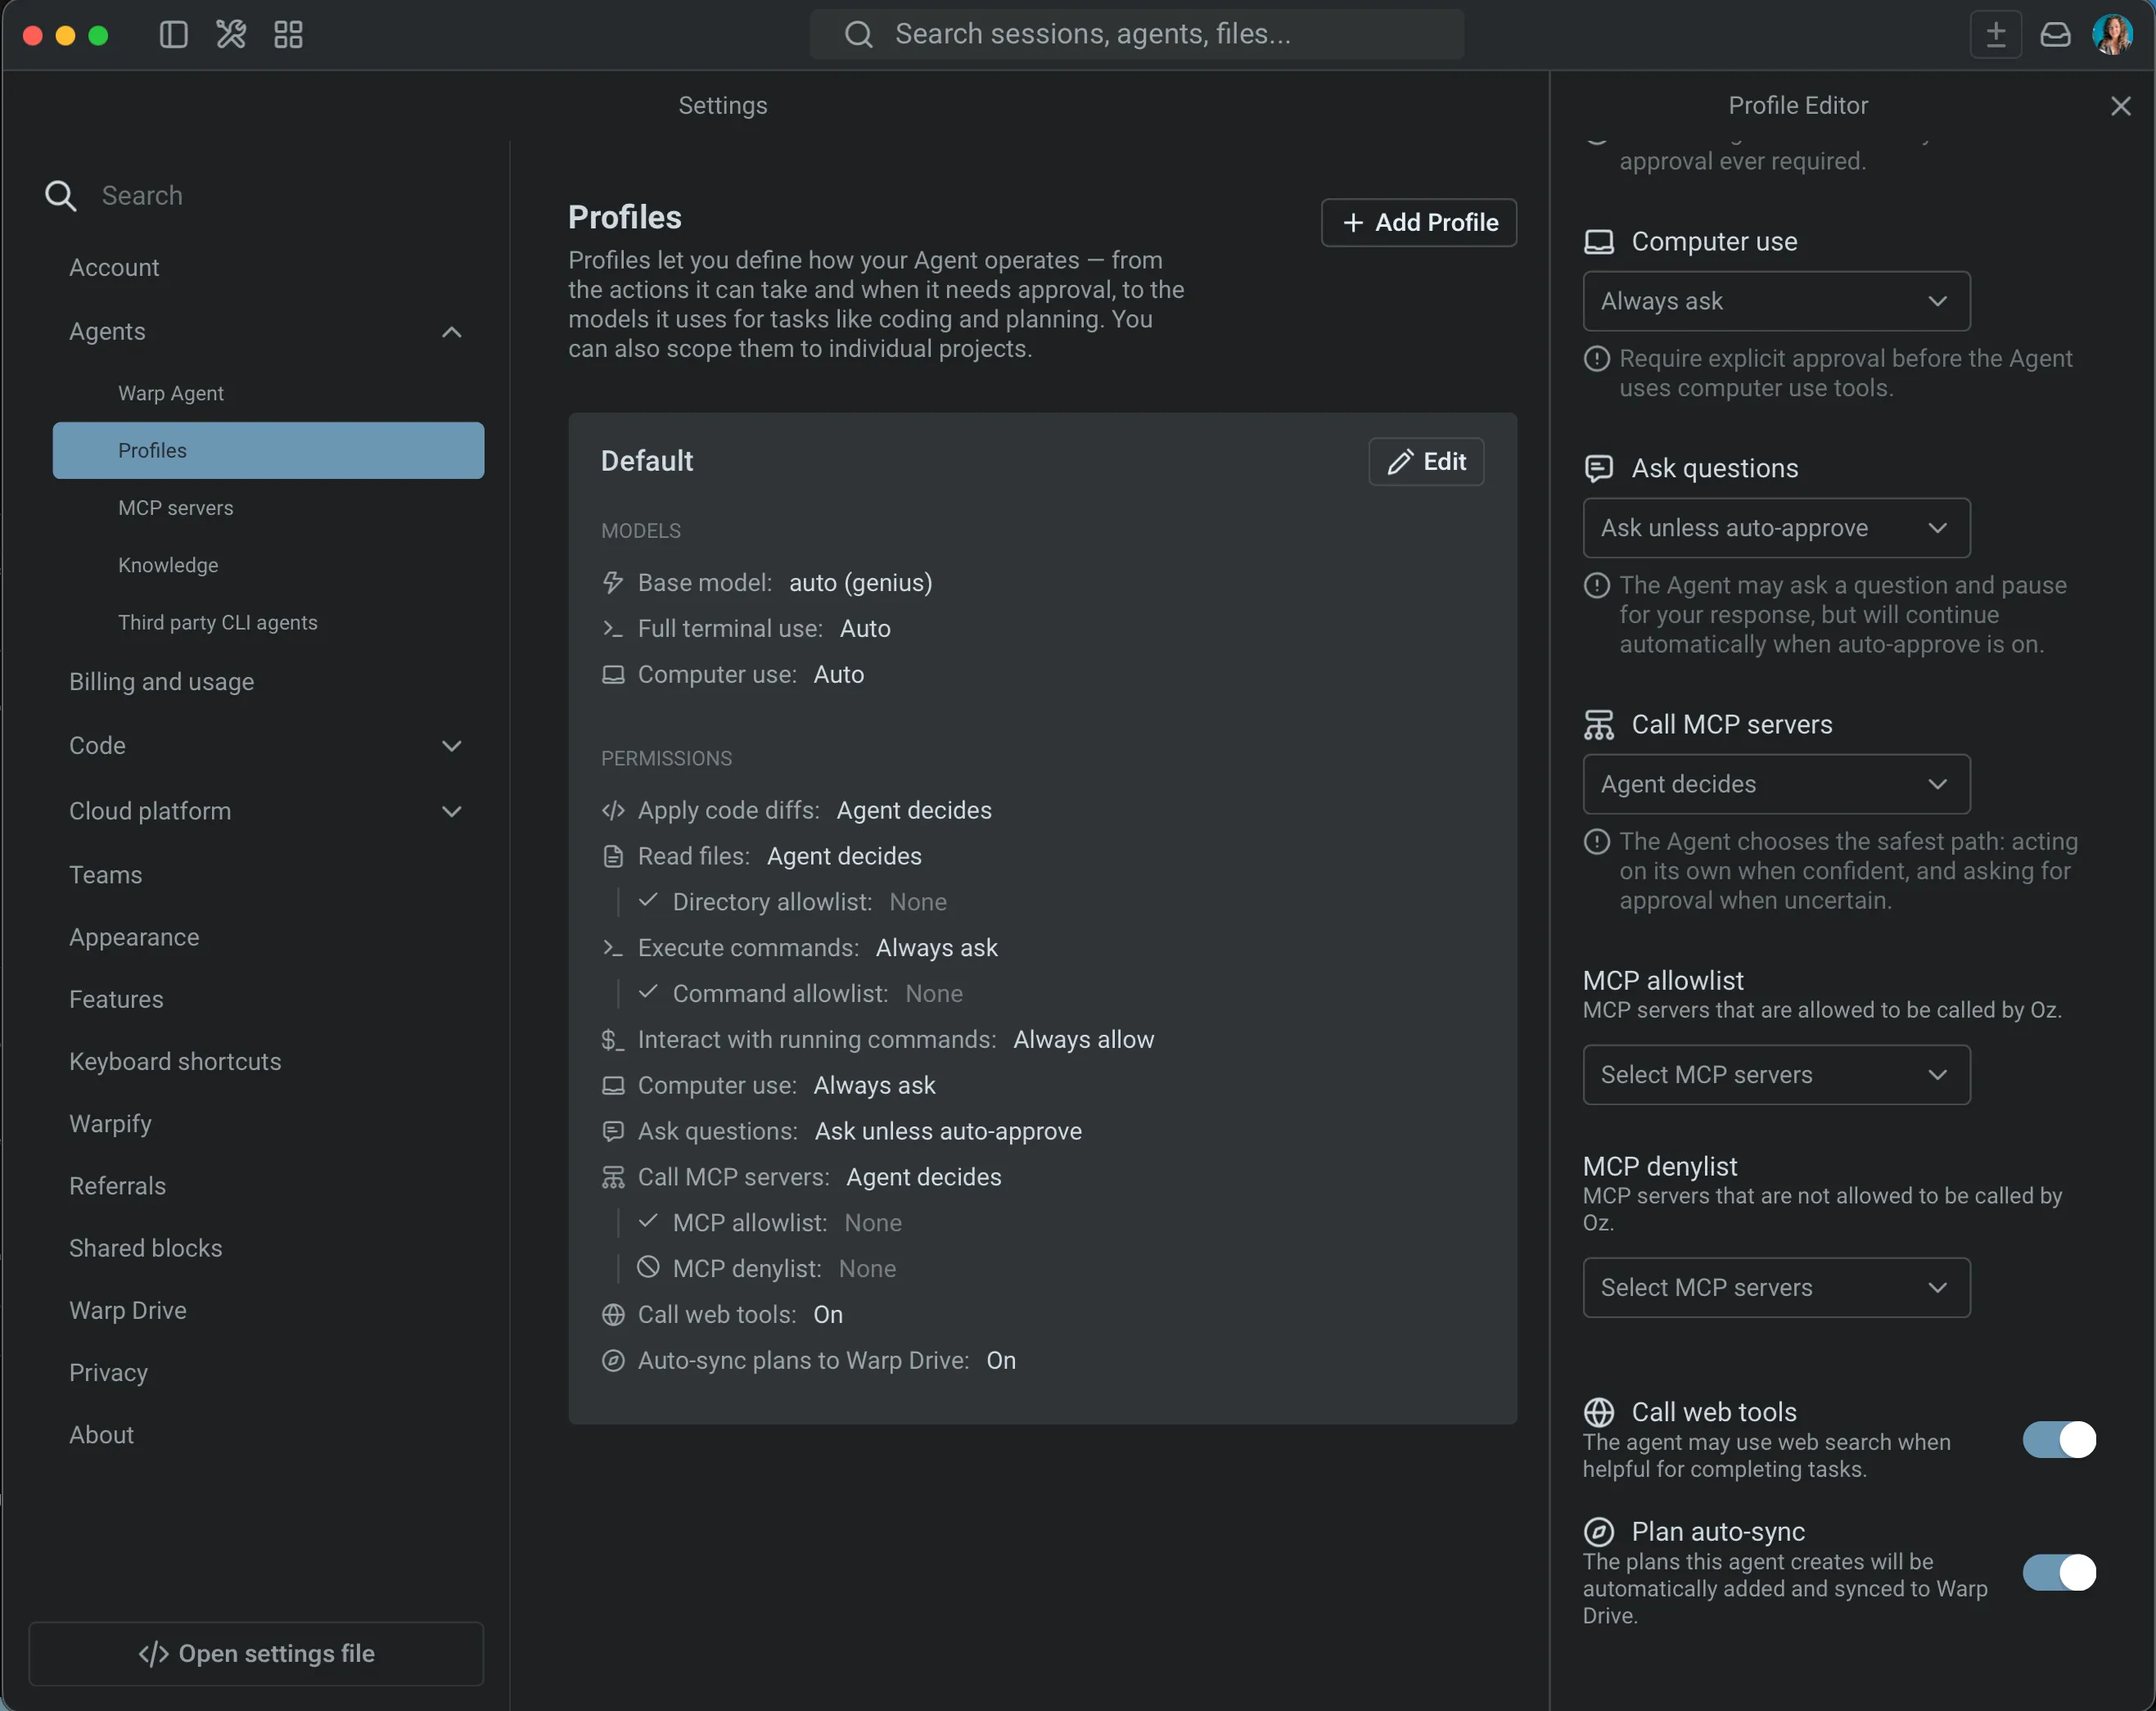This screenshot has width=2156, height=1711.
Task: Toggle the Call web tools switch
Action: click(x=2060, y=1440)
